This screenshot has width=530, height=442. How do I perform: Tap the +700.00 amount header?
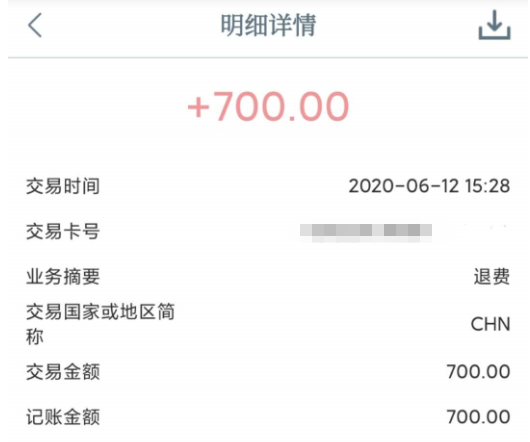(268, 106)
